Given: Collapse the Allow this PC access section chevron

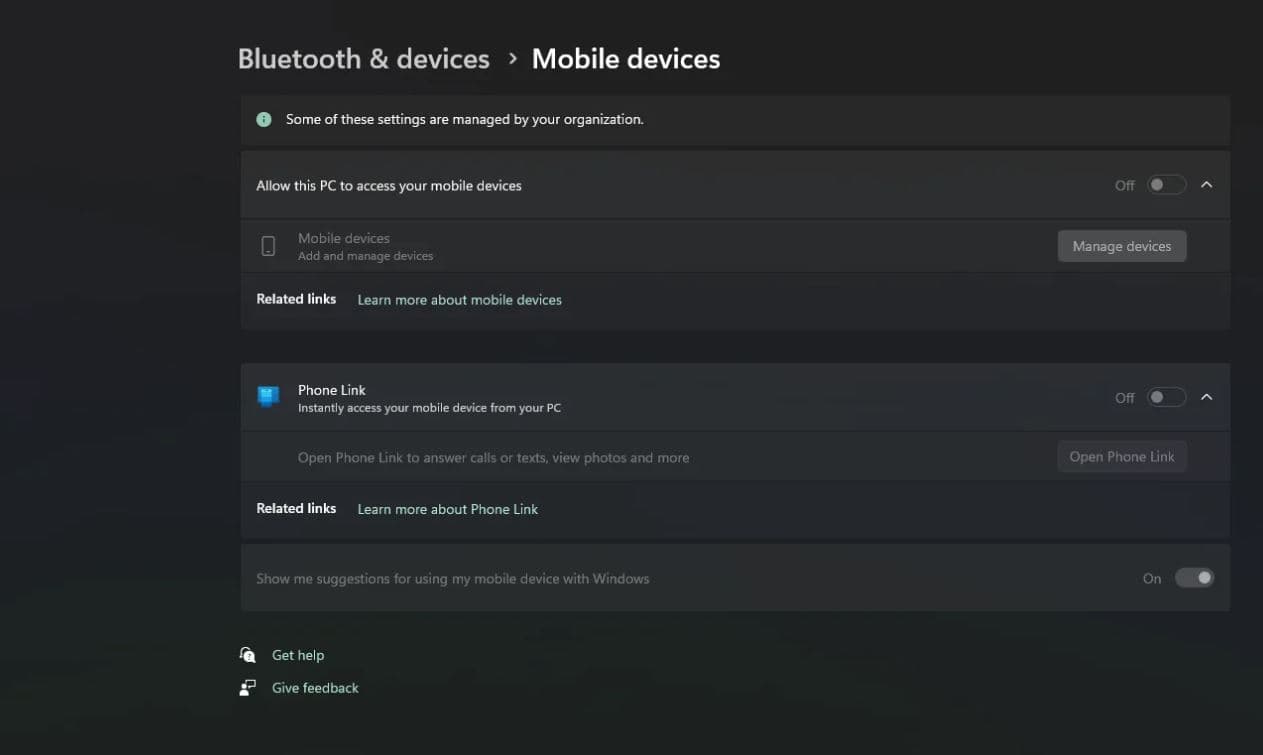Looking at the screenshot, I should (x=1207, y=185).
